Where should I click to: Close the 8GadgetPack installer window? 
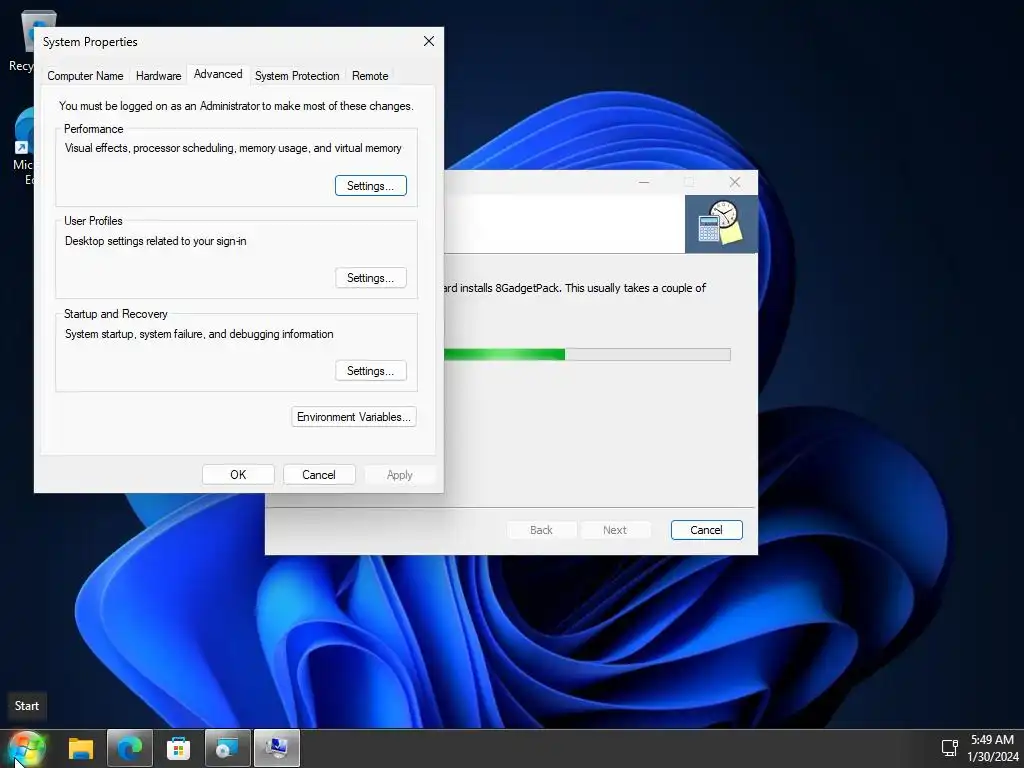735,182
